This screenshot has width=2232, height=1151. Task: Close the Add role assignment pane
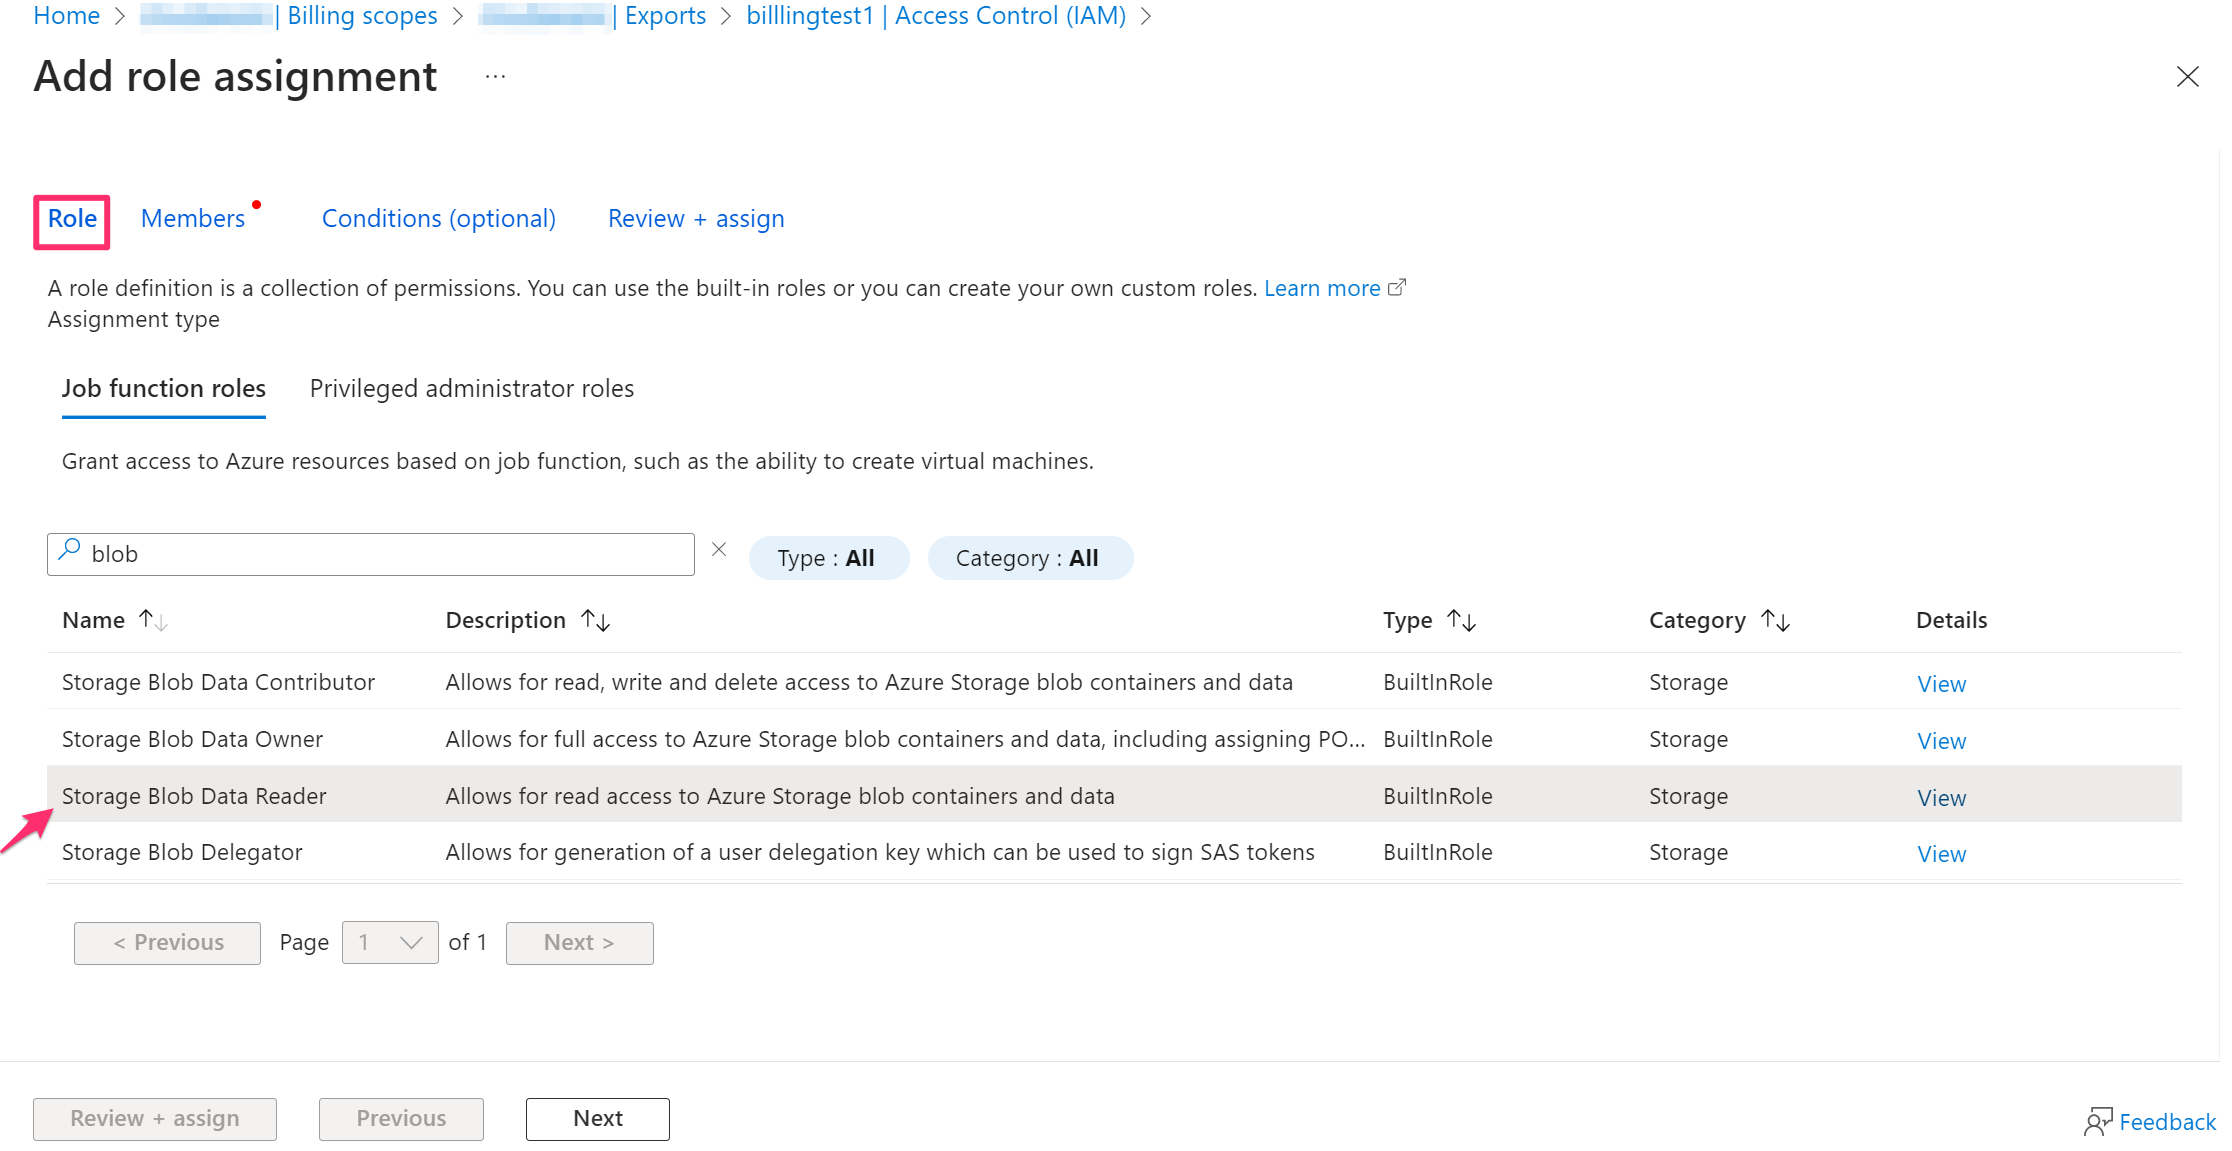(2187, 77)
